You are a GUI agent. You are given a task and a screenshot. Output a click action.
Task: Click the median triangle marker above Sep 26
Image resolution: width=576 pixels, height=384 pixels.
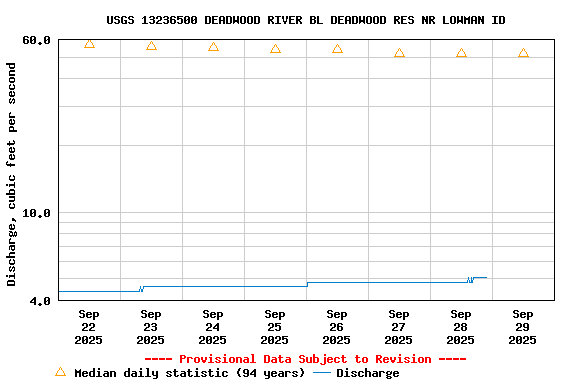[x=337, y=49]
